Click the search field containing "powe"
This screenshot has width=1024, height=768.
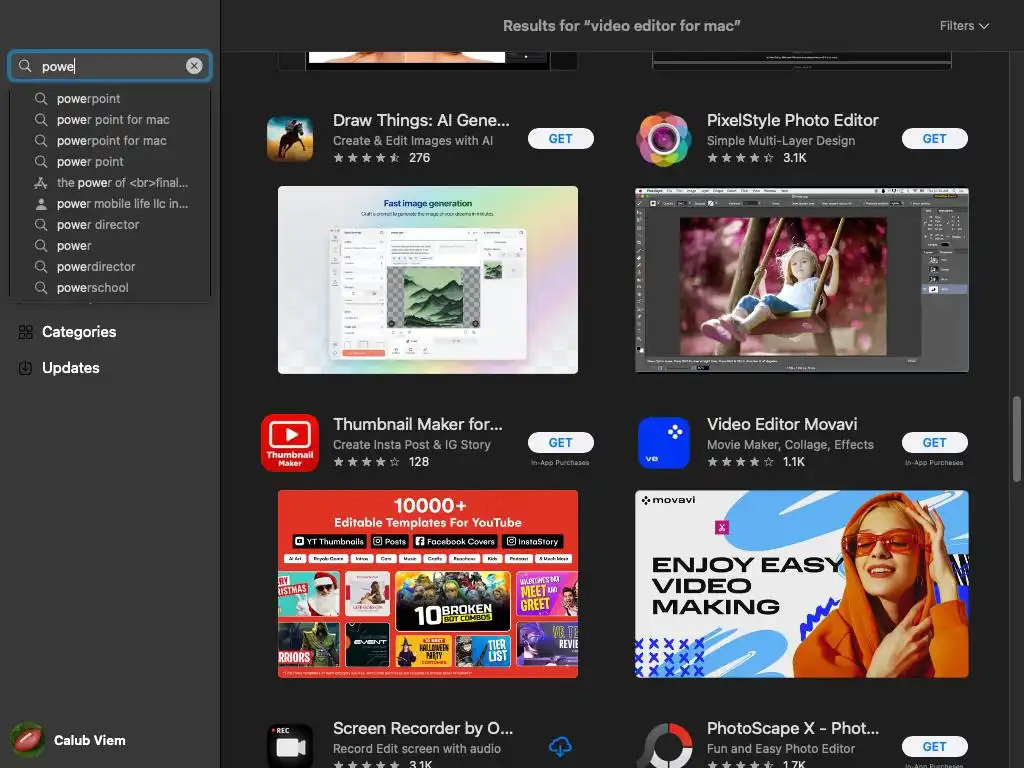click(110, 66)
